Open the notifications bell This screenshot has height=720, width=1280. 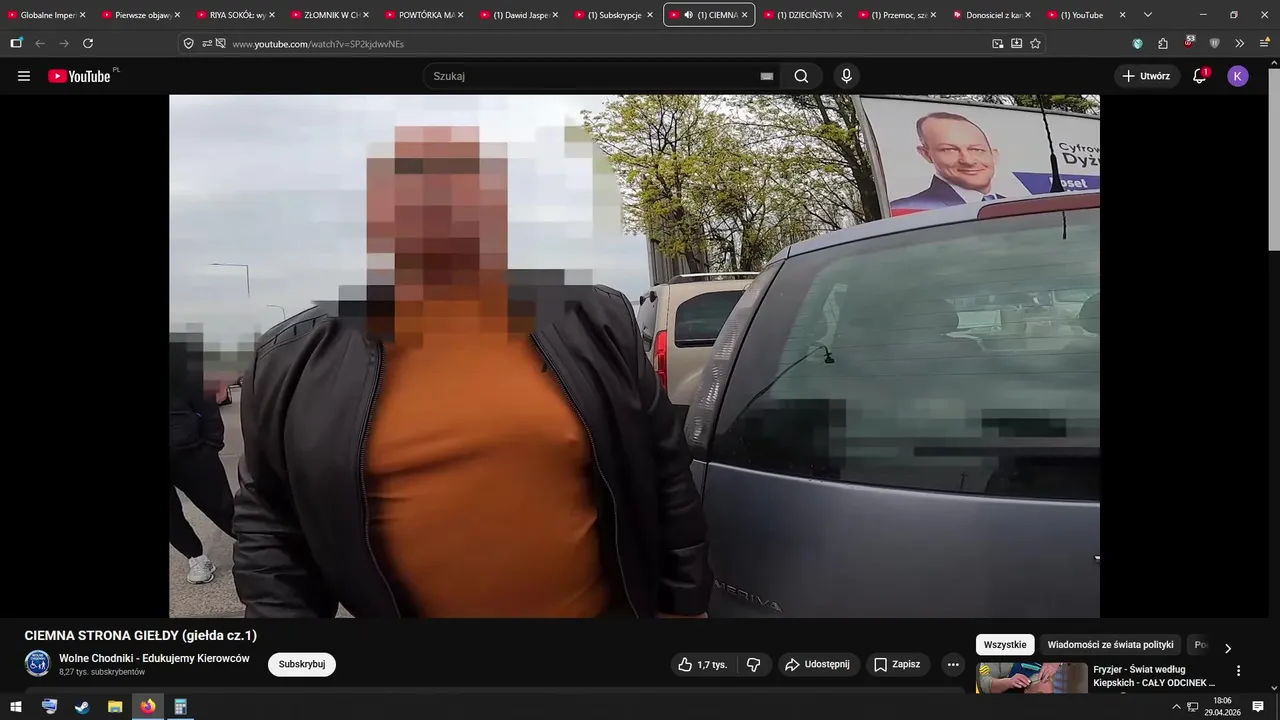pyautogui.click(x=1200, y=76)
